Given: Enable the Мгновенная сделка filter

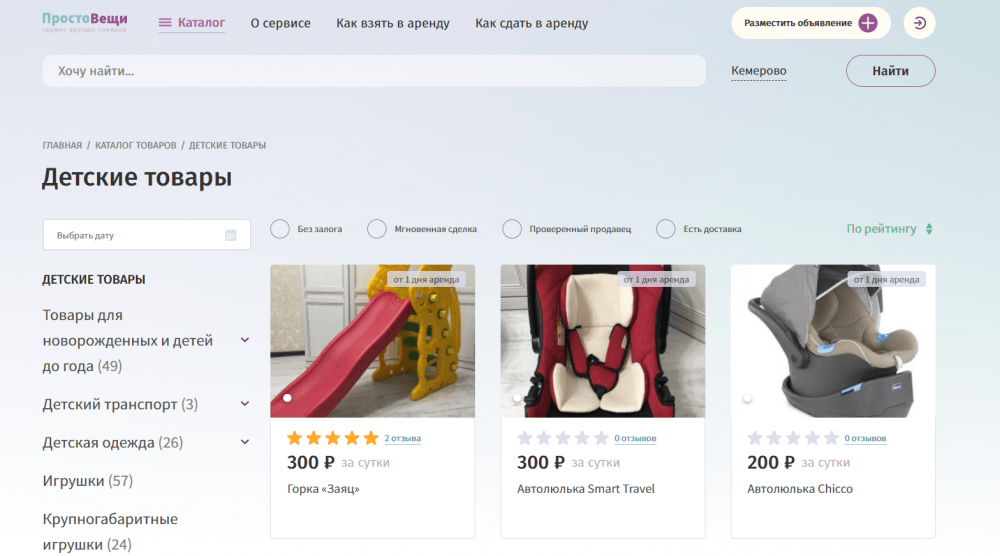Looking at the screenshot, I should coord(377,229).
